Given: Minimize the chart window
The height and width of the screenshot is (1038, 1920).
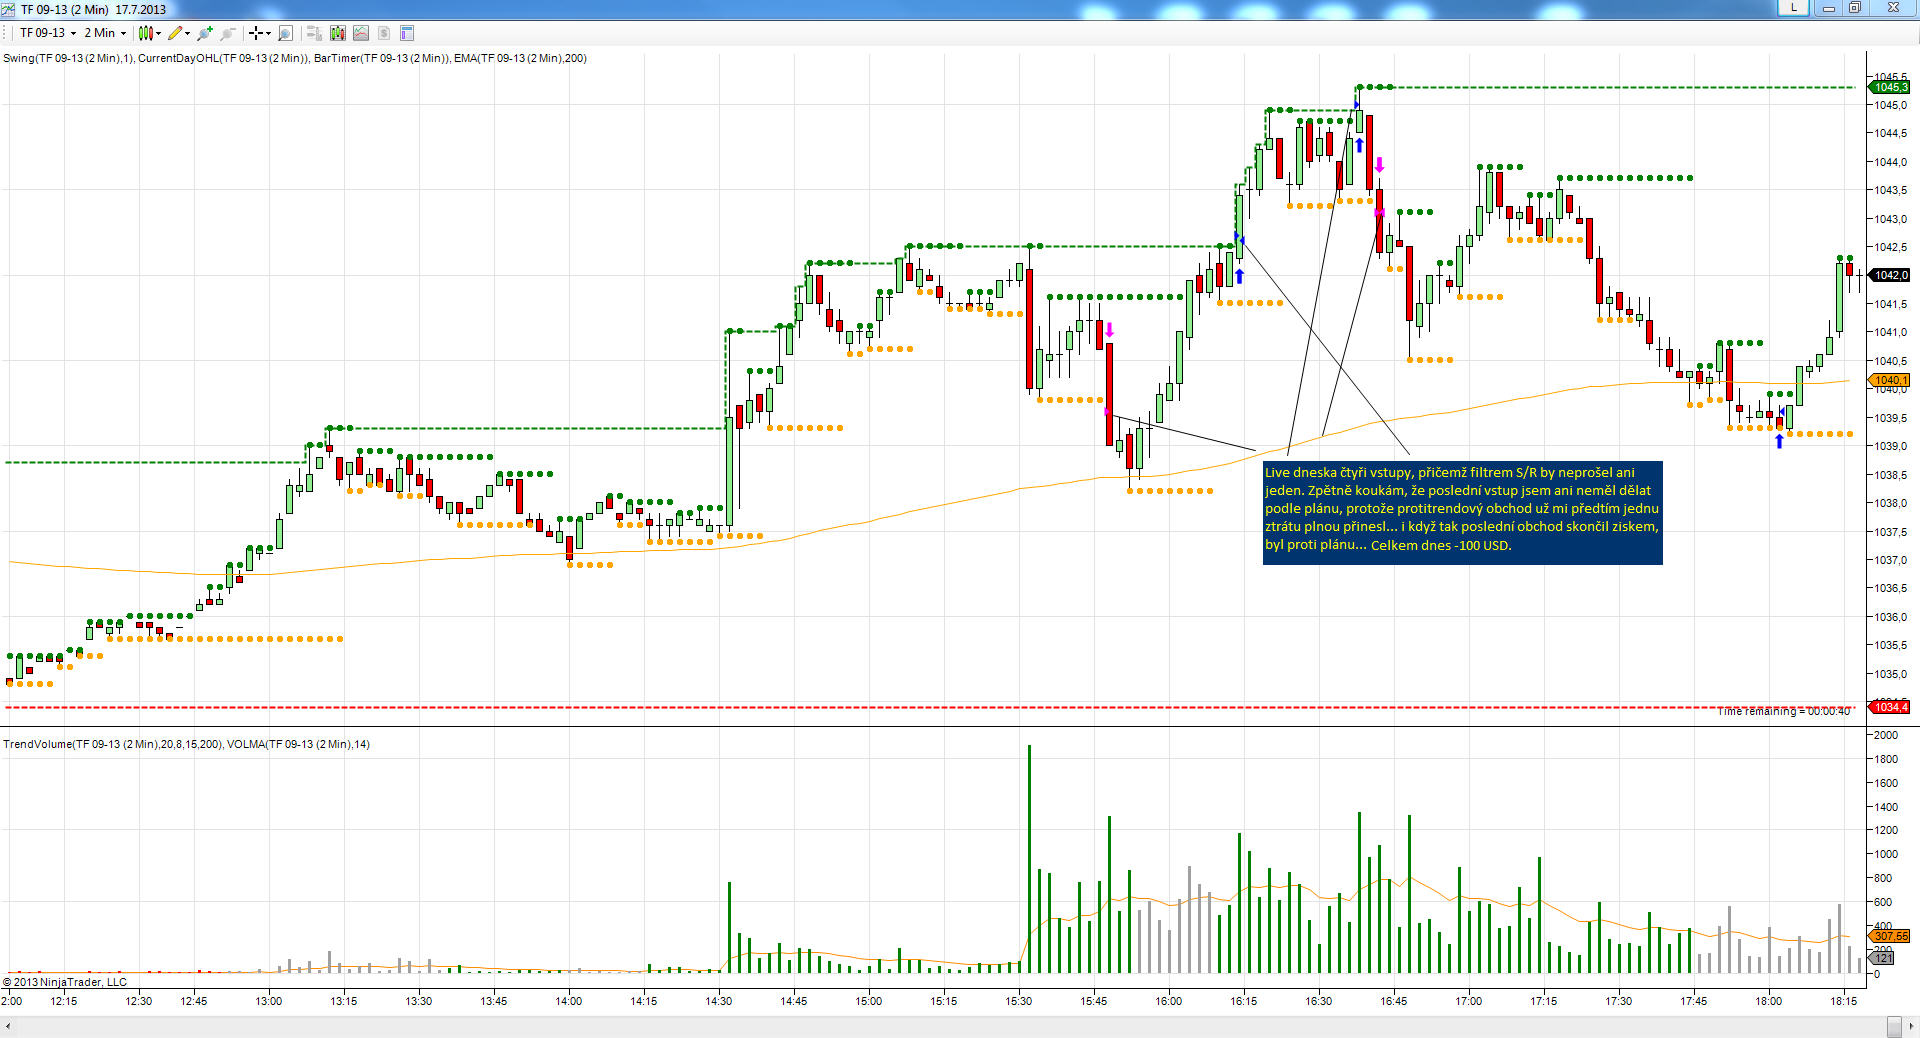Looking at the screenshot, I should [x=1829, y=8].
